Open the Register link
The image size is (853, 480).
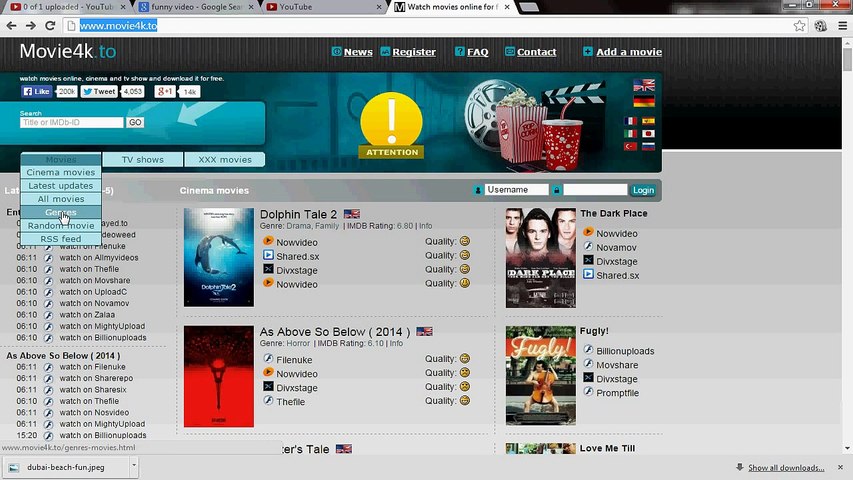pyautogui.click(x=414, y=52)
